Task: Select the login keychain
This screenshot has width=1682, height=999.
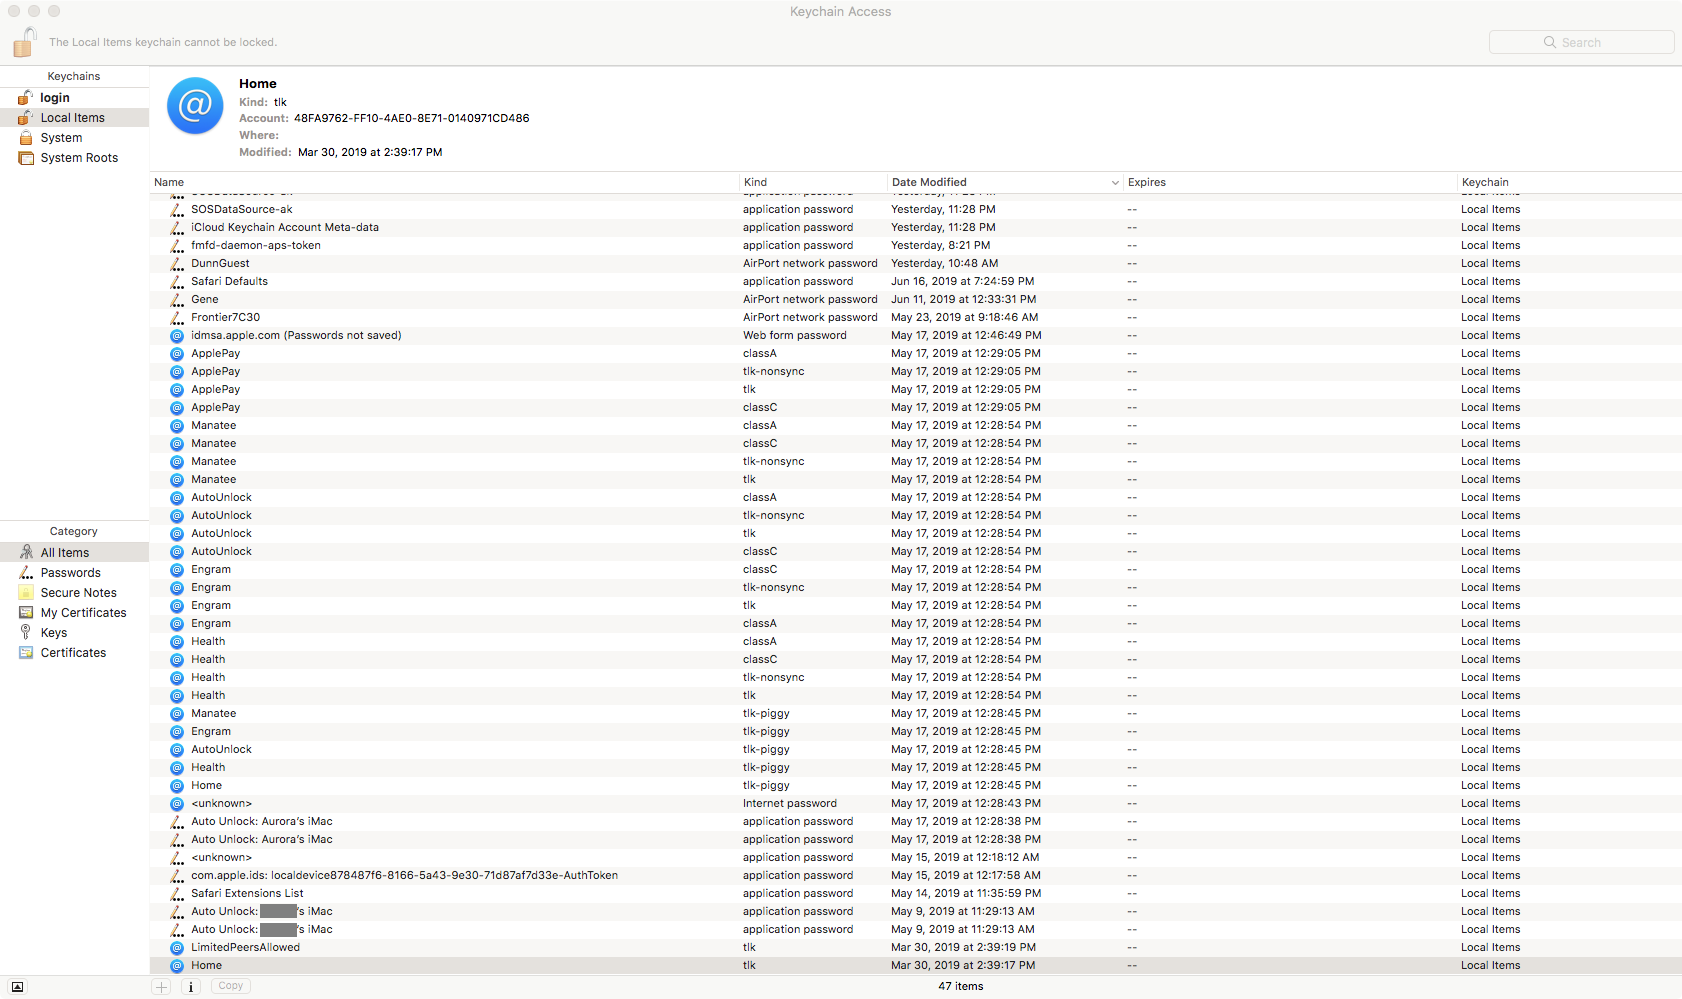Action: tap(54, 97)
